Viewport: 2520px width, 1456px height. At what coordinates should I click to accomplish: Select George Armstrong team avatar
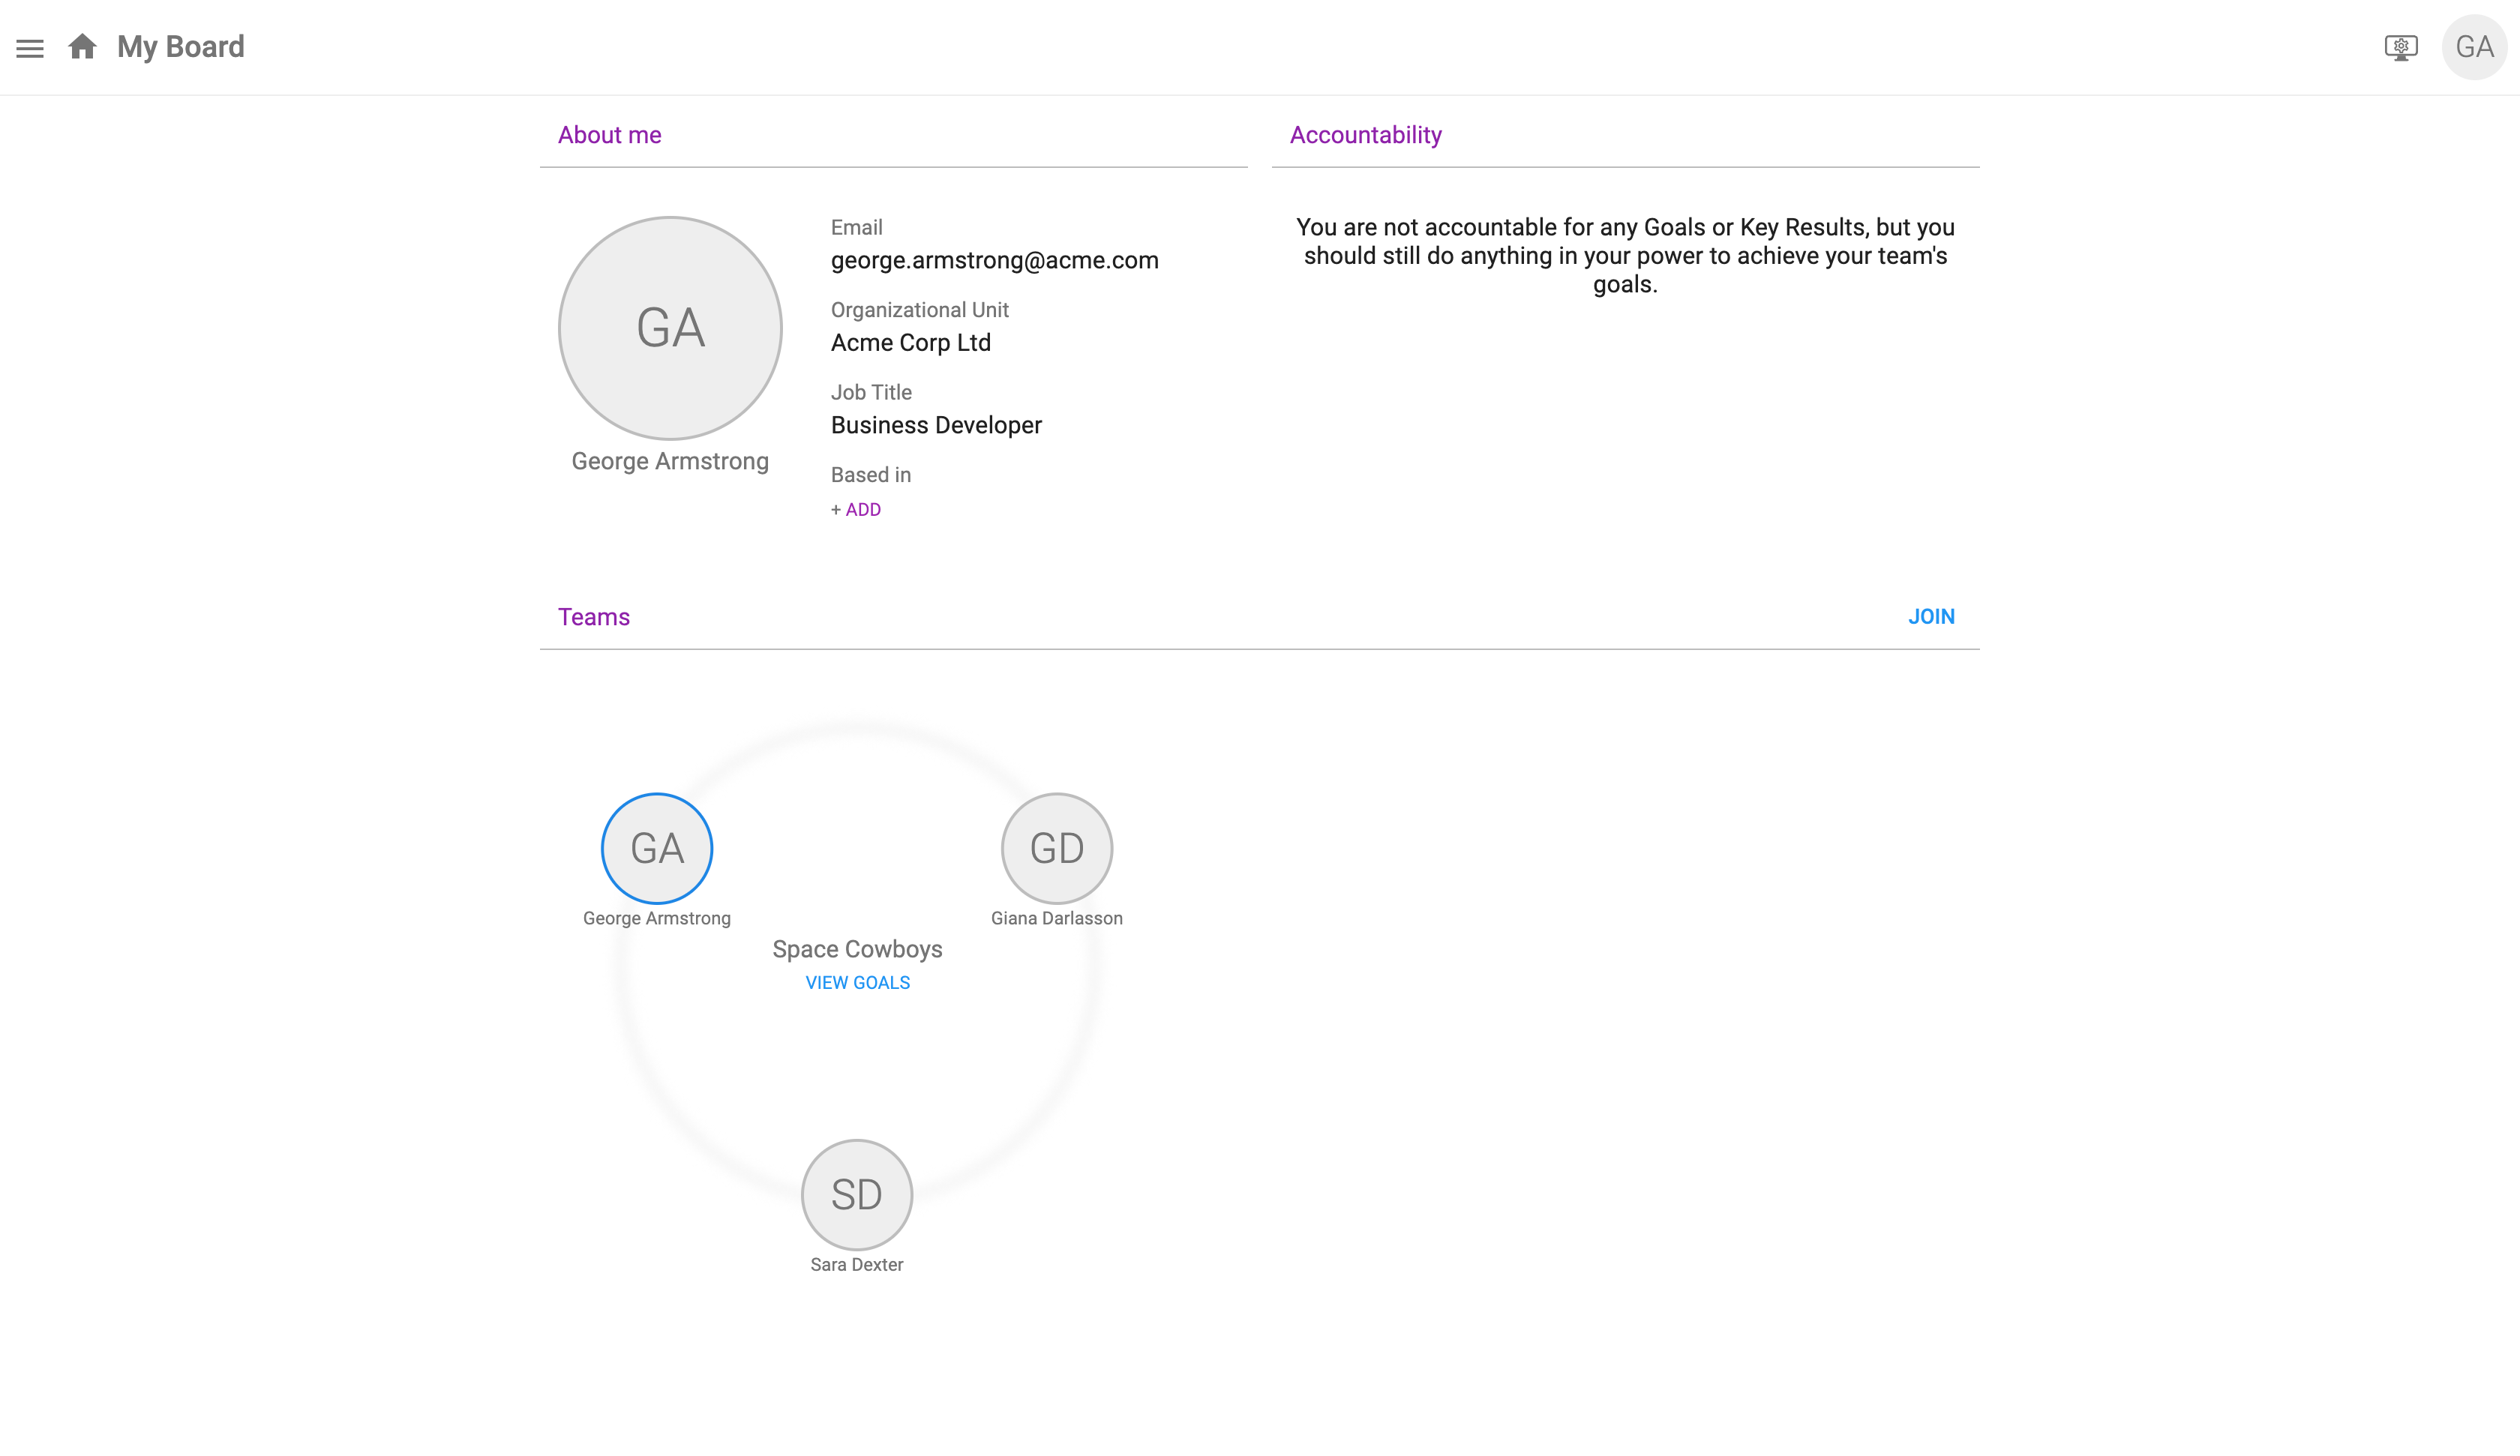(x=657, y=849)
